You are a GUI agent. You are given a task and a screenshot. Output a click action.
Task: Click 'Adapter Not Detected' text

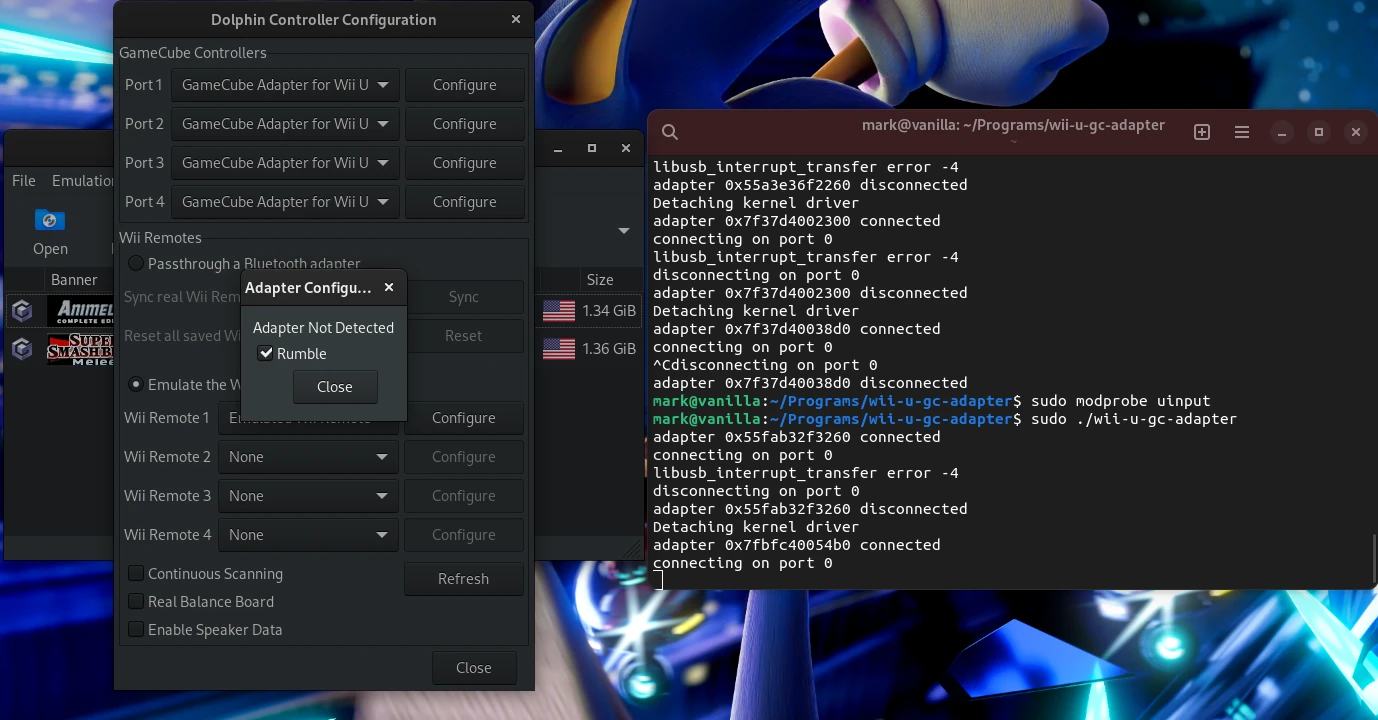pyautogui.click(x=323, y=328)
